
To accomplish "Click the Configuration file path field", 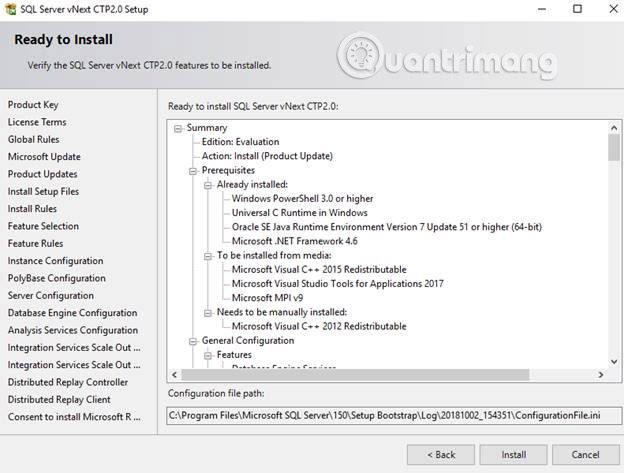I will 394,416.
